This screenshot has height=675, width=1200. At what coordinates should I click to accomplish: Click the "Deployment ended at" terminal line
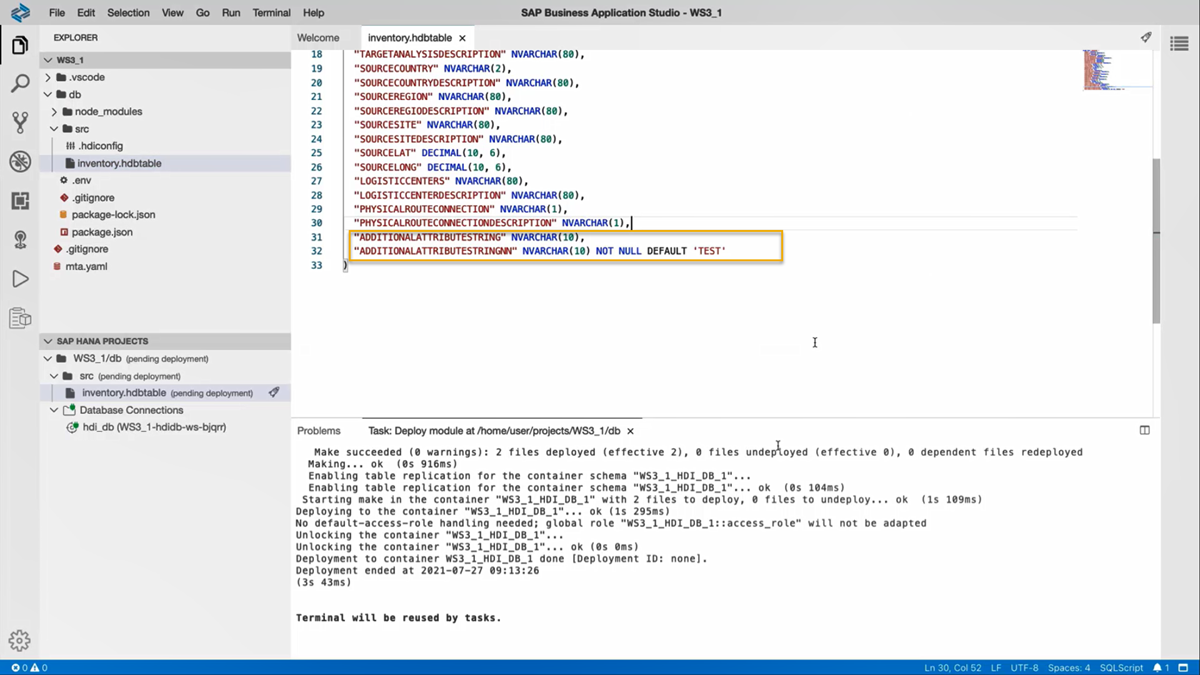click(x=417, y=570)
